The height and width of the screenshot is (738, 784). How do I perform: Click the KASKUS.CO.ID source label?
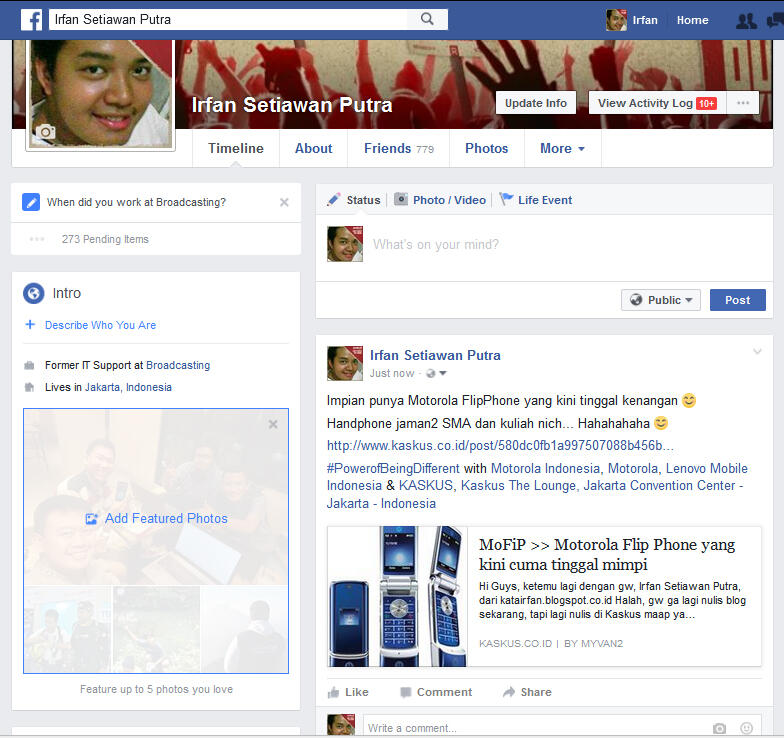[516, 644]
